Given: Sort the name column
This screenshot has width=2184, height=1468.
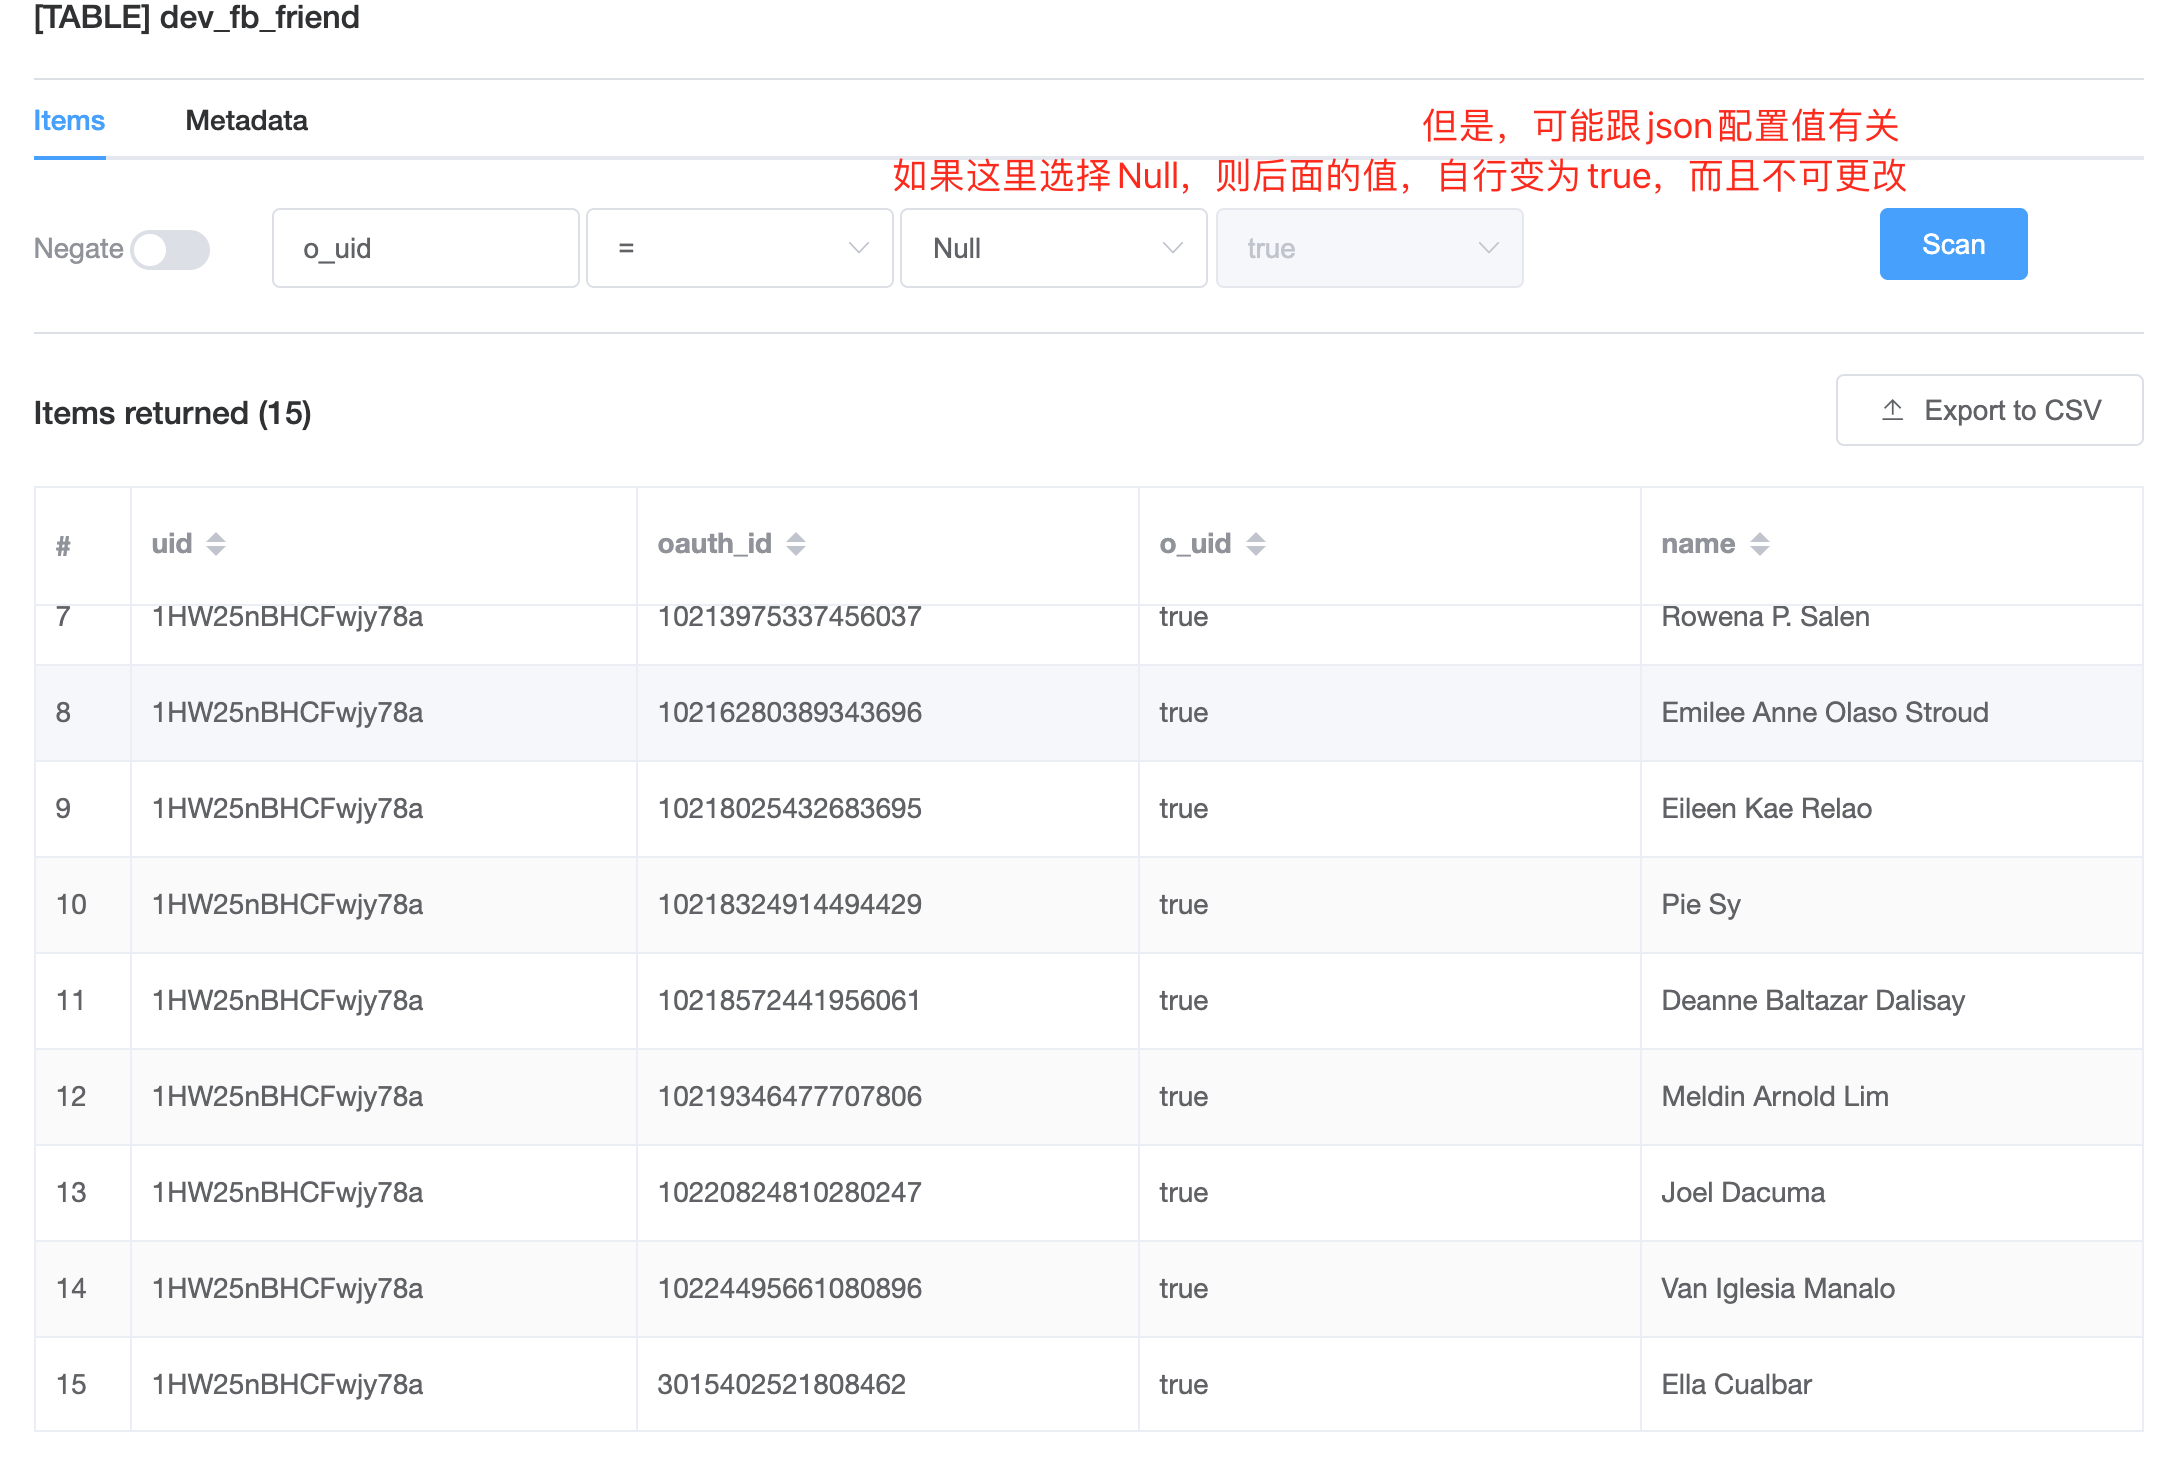Looking at the screenshot, I should click(x=1760, y=543).
